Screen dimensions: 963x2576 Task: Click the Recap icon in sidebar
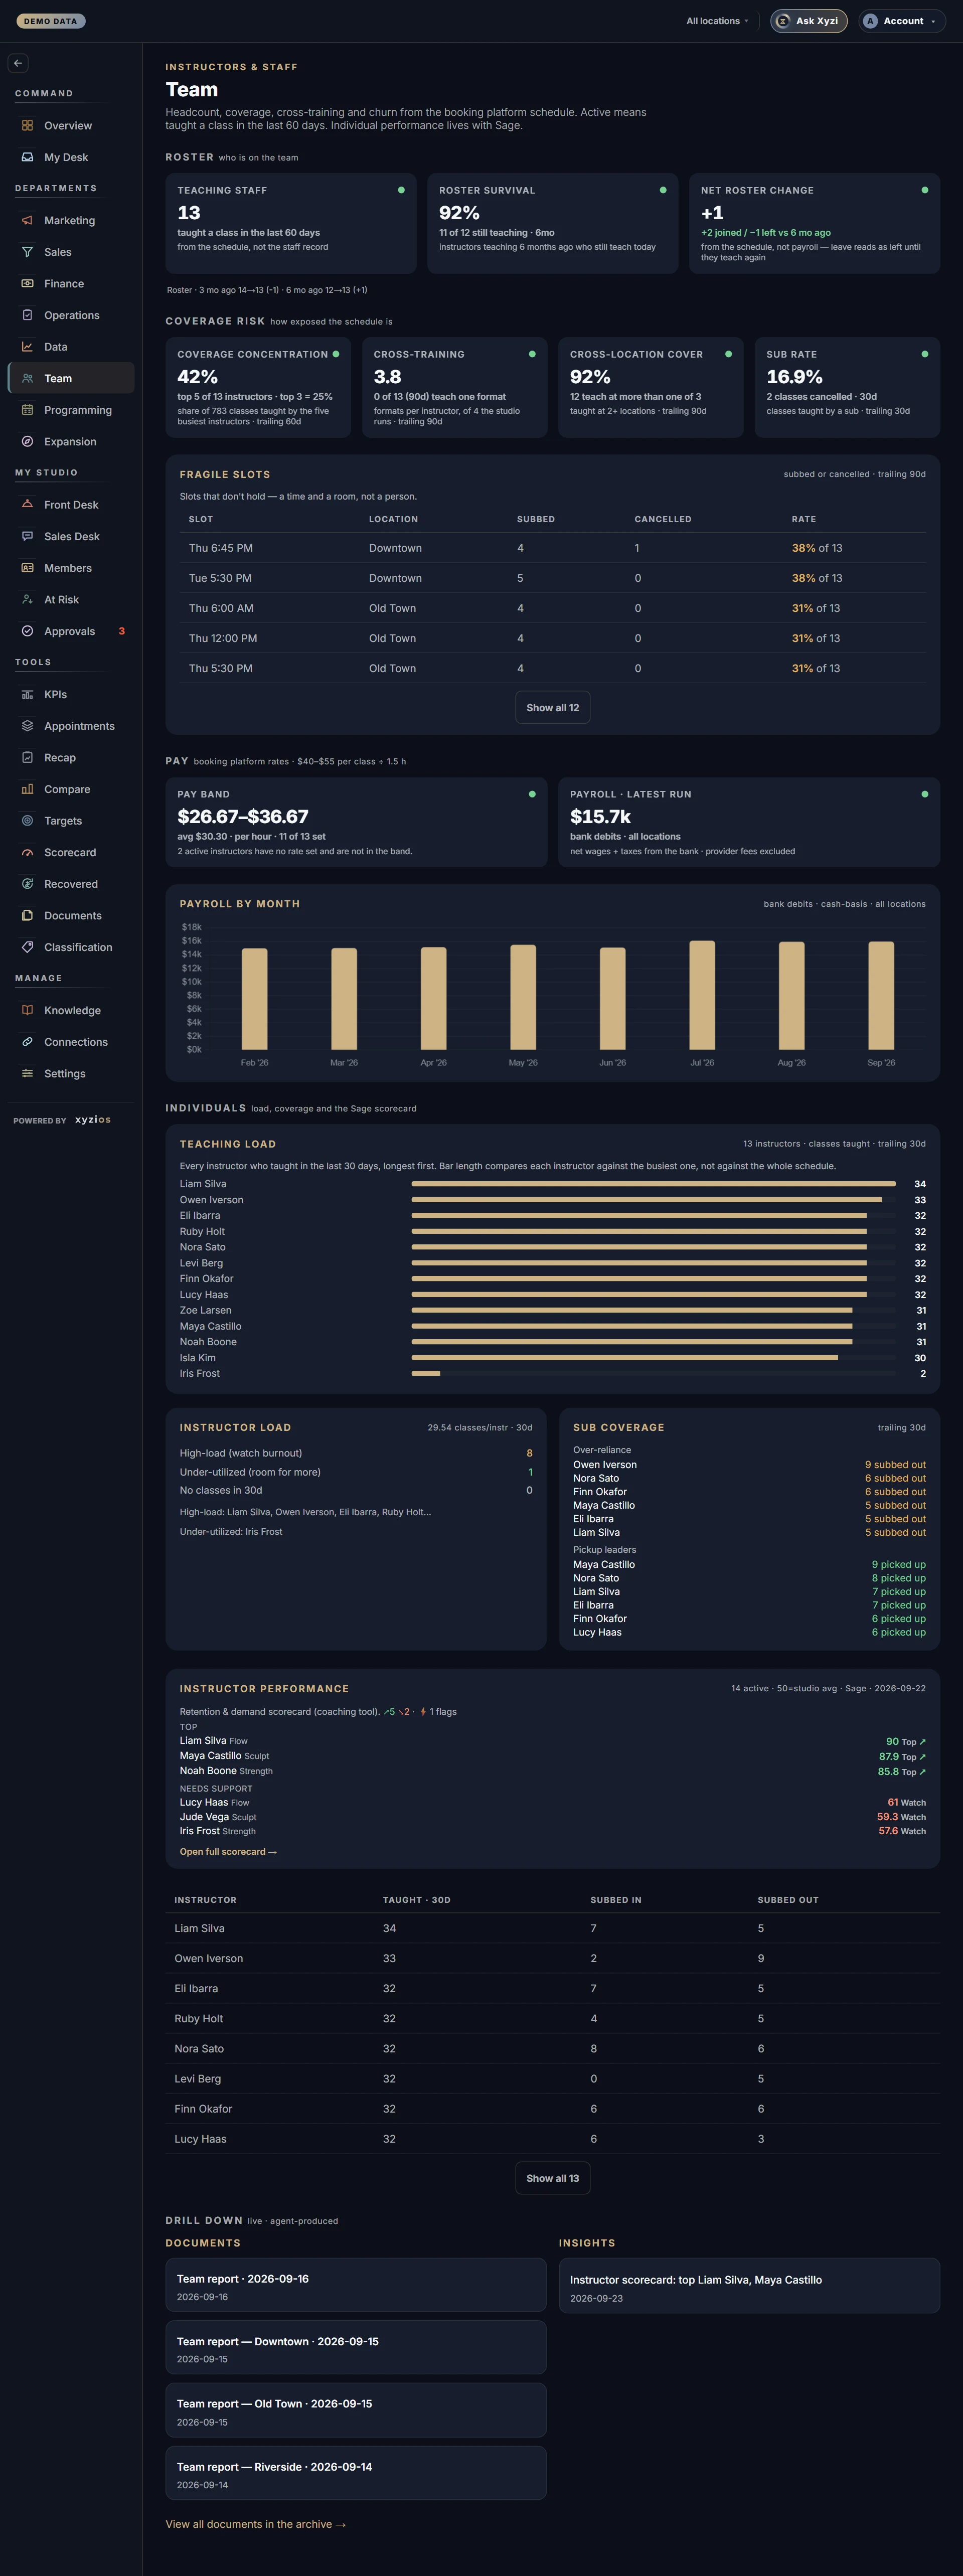coord(27,758)
